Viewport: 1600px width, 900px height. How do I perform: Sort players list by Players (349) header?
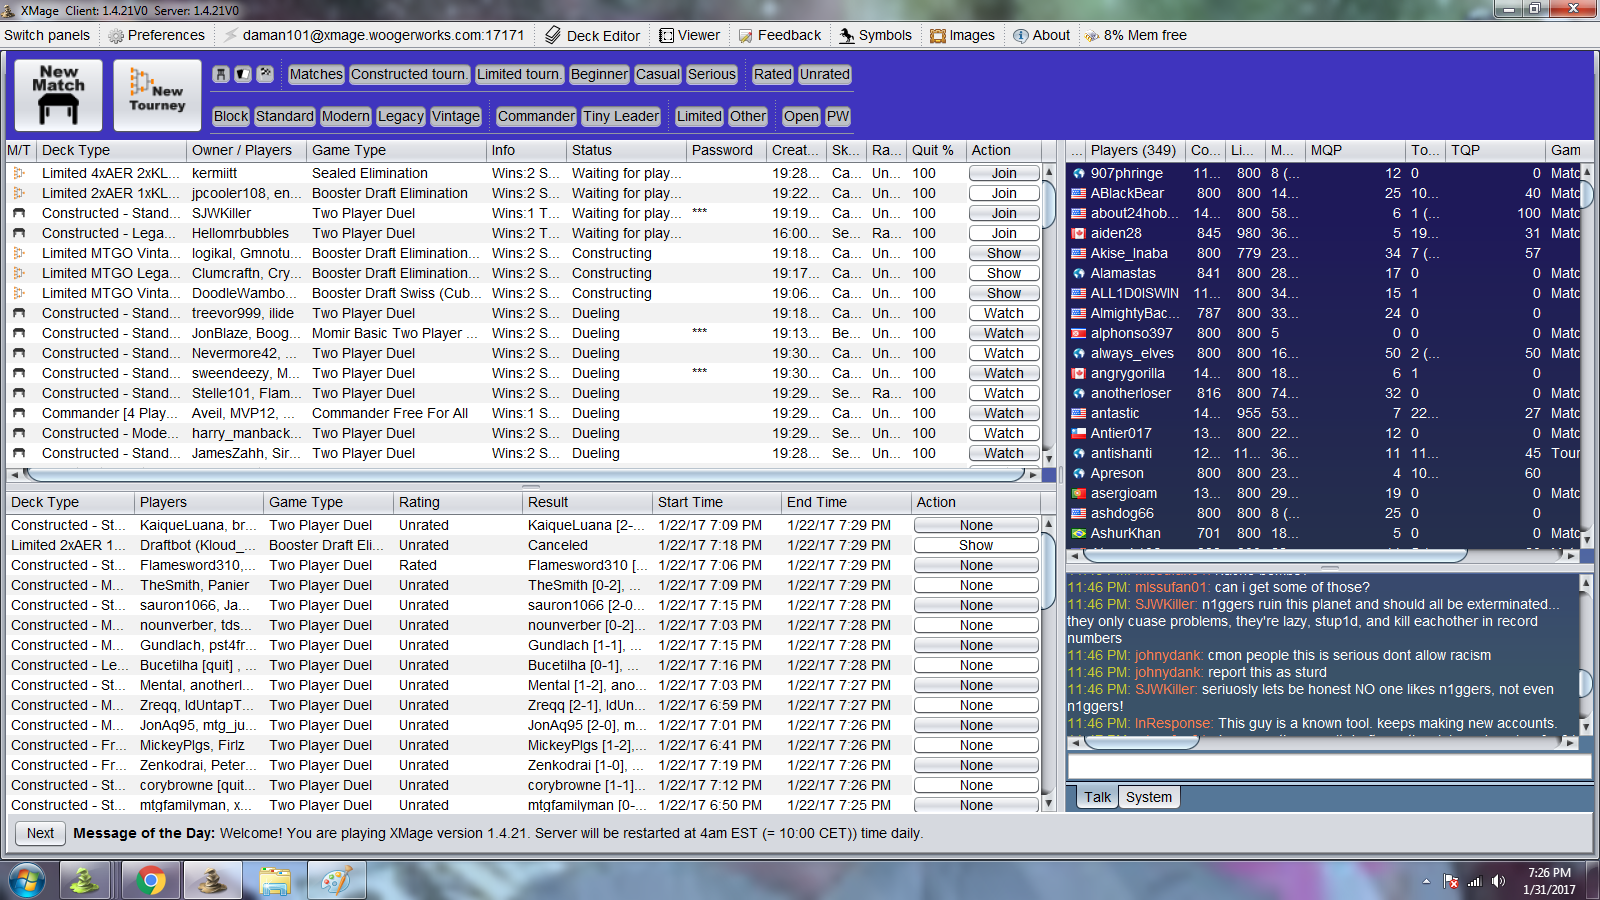[1134, 150]
